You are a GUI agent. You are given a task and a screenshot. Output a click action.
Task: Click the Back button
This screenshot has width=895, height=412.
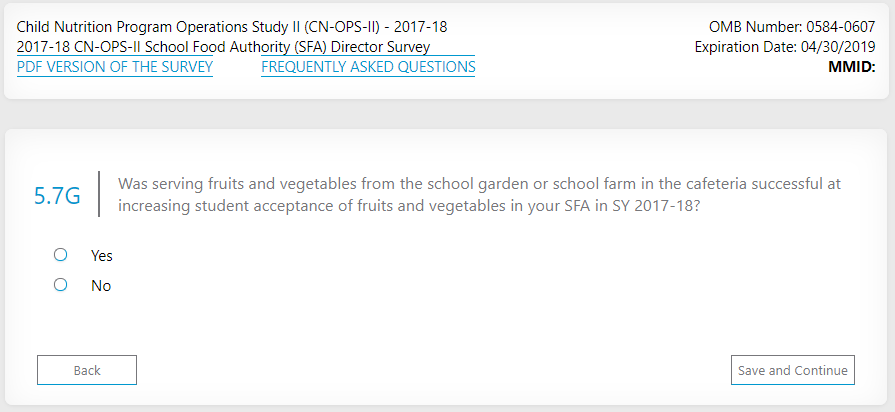tap(87, 370)
